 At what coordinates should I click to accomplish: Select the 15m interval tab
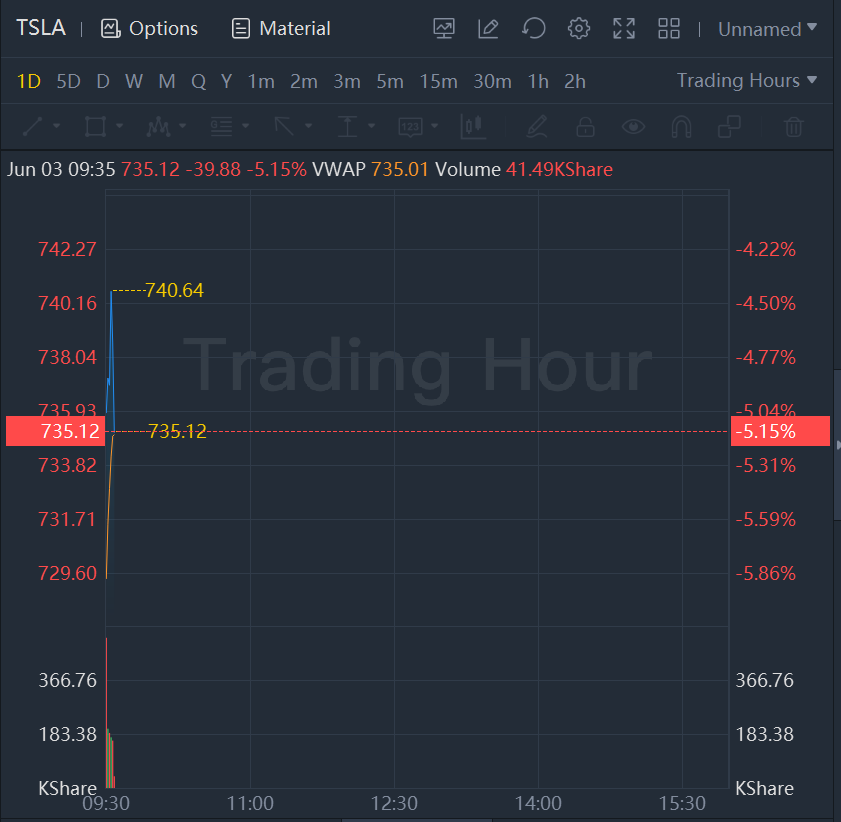(x=438, y=81)
